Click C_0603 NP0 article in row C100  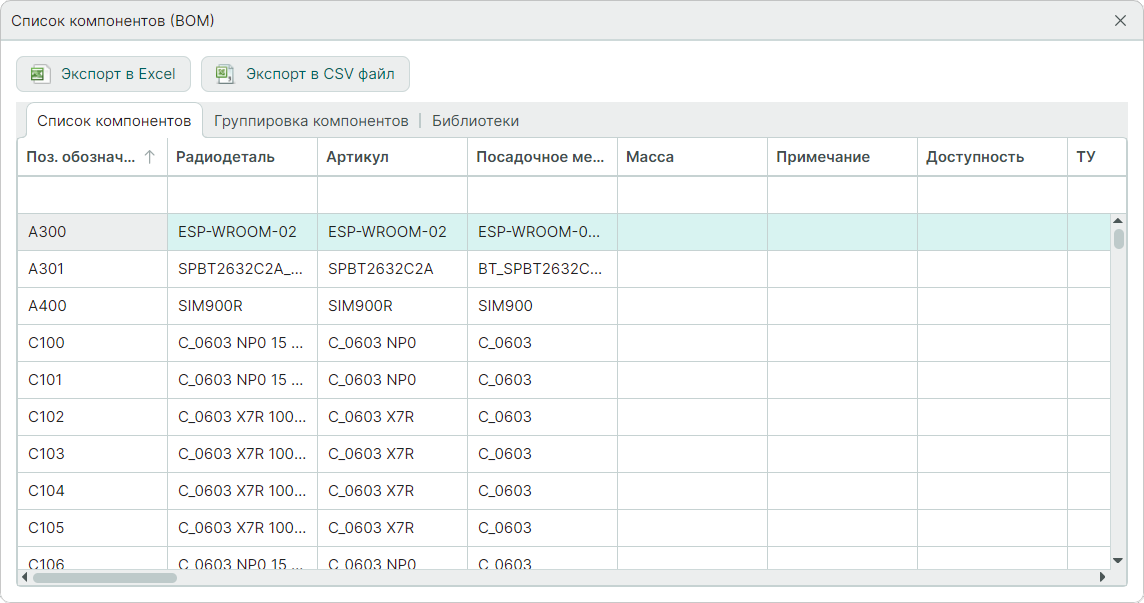pyautogui.click(x=393, y=343)
